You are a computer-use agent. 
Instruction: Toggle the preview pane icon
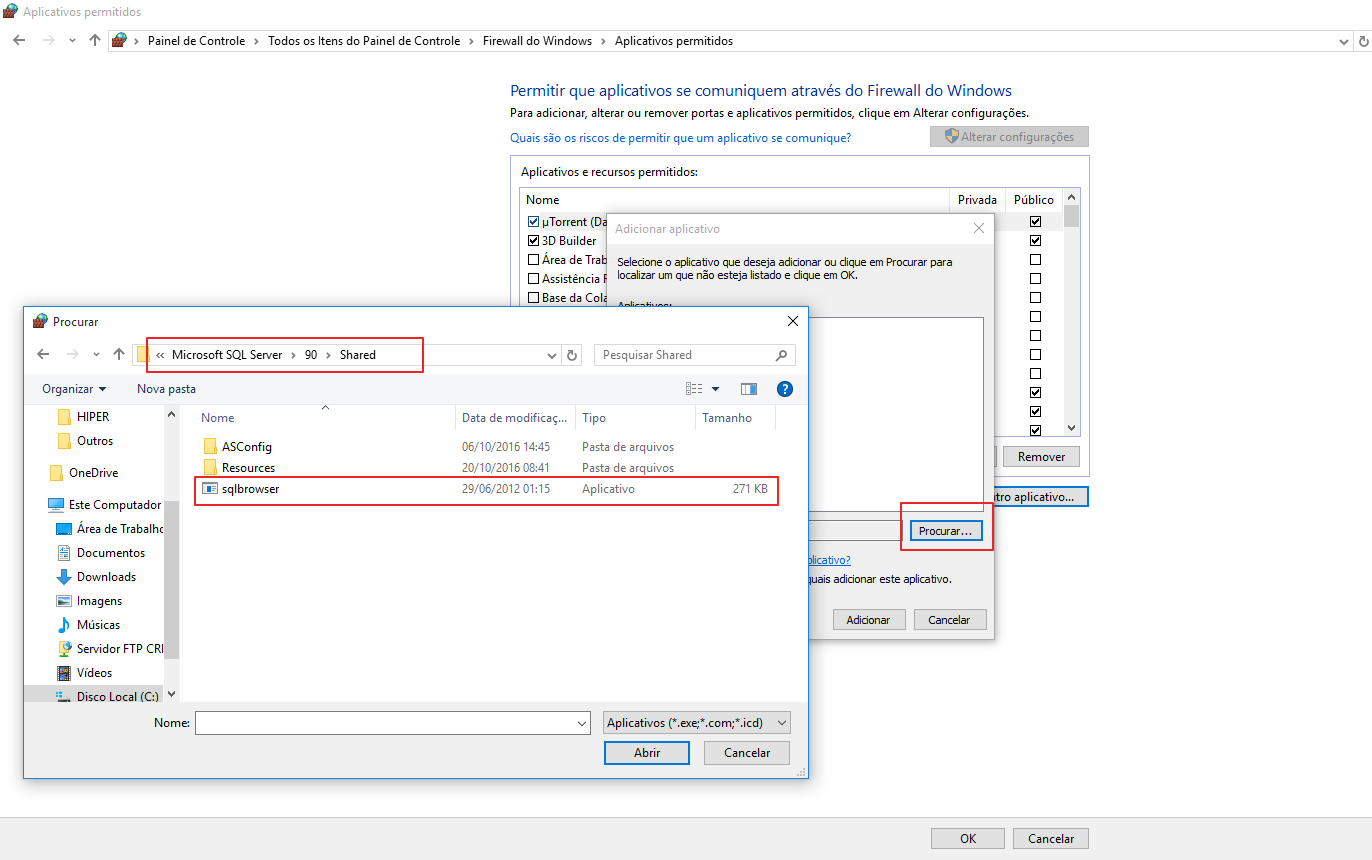pyautogui.click(x=749, y=389)
